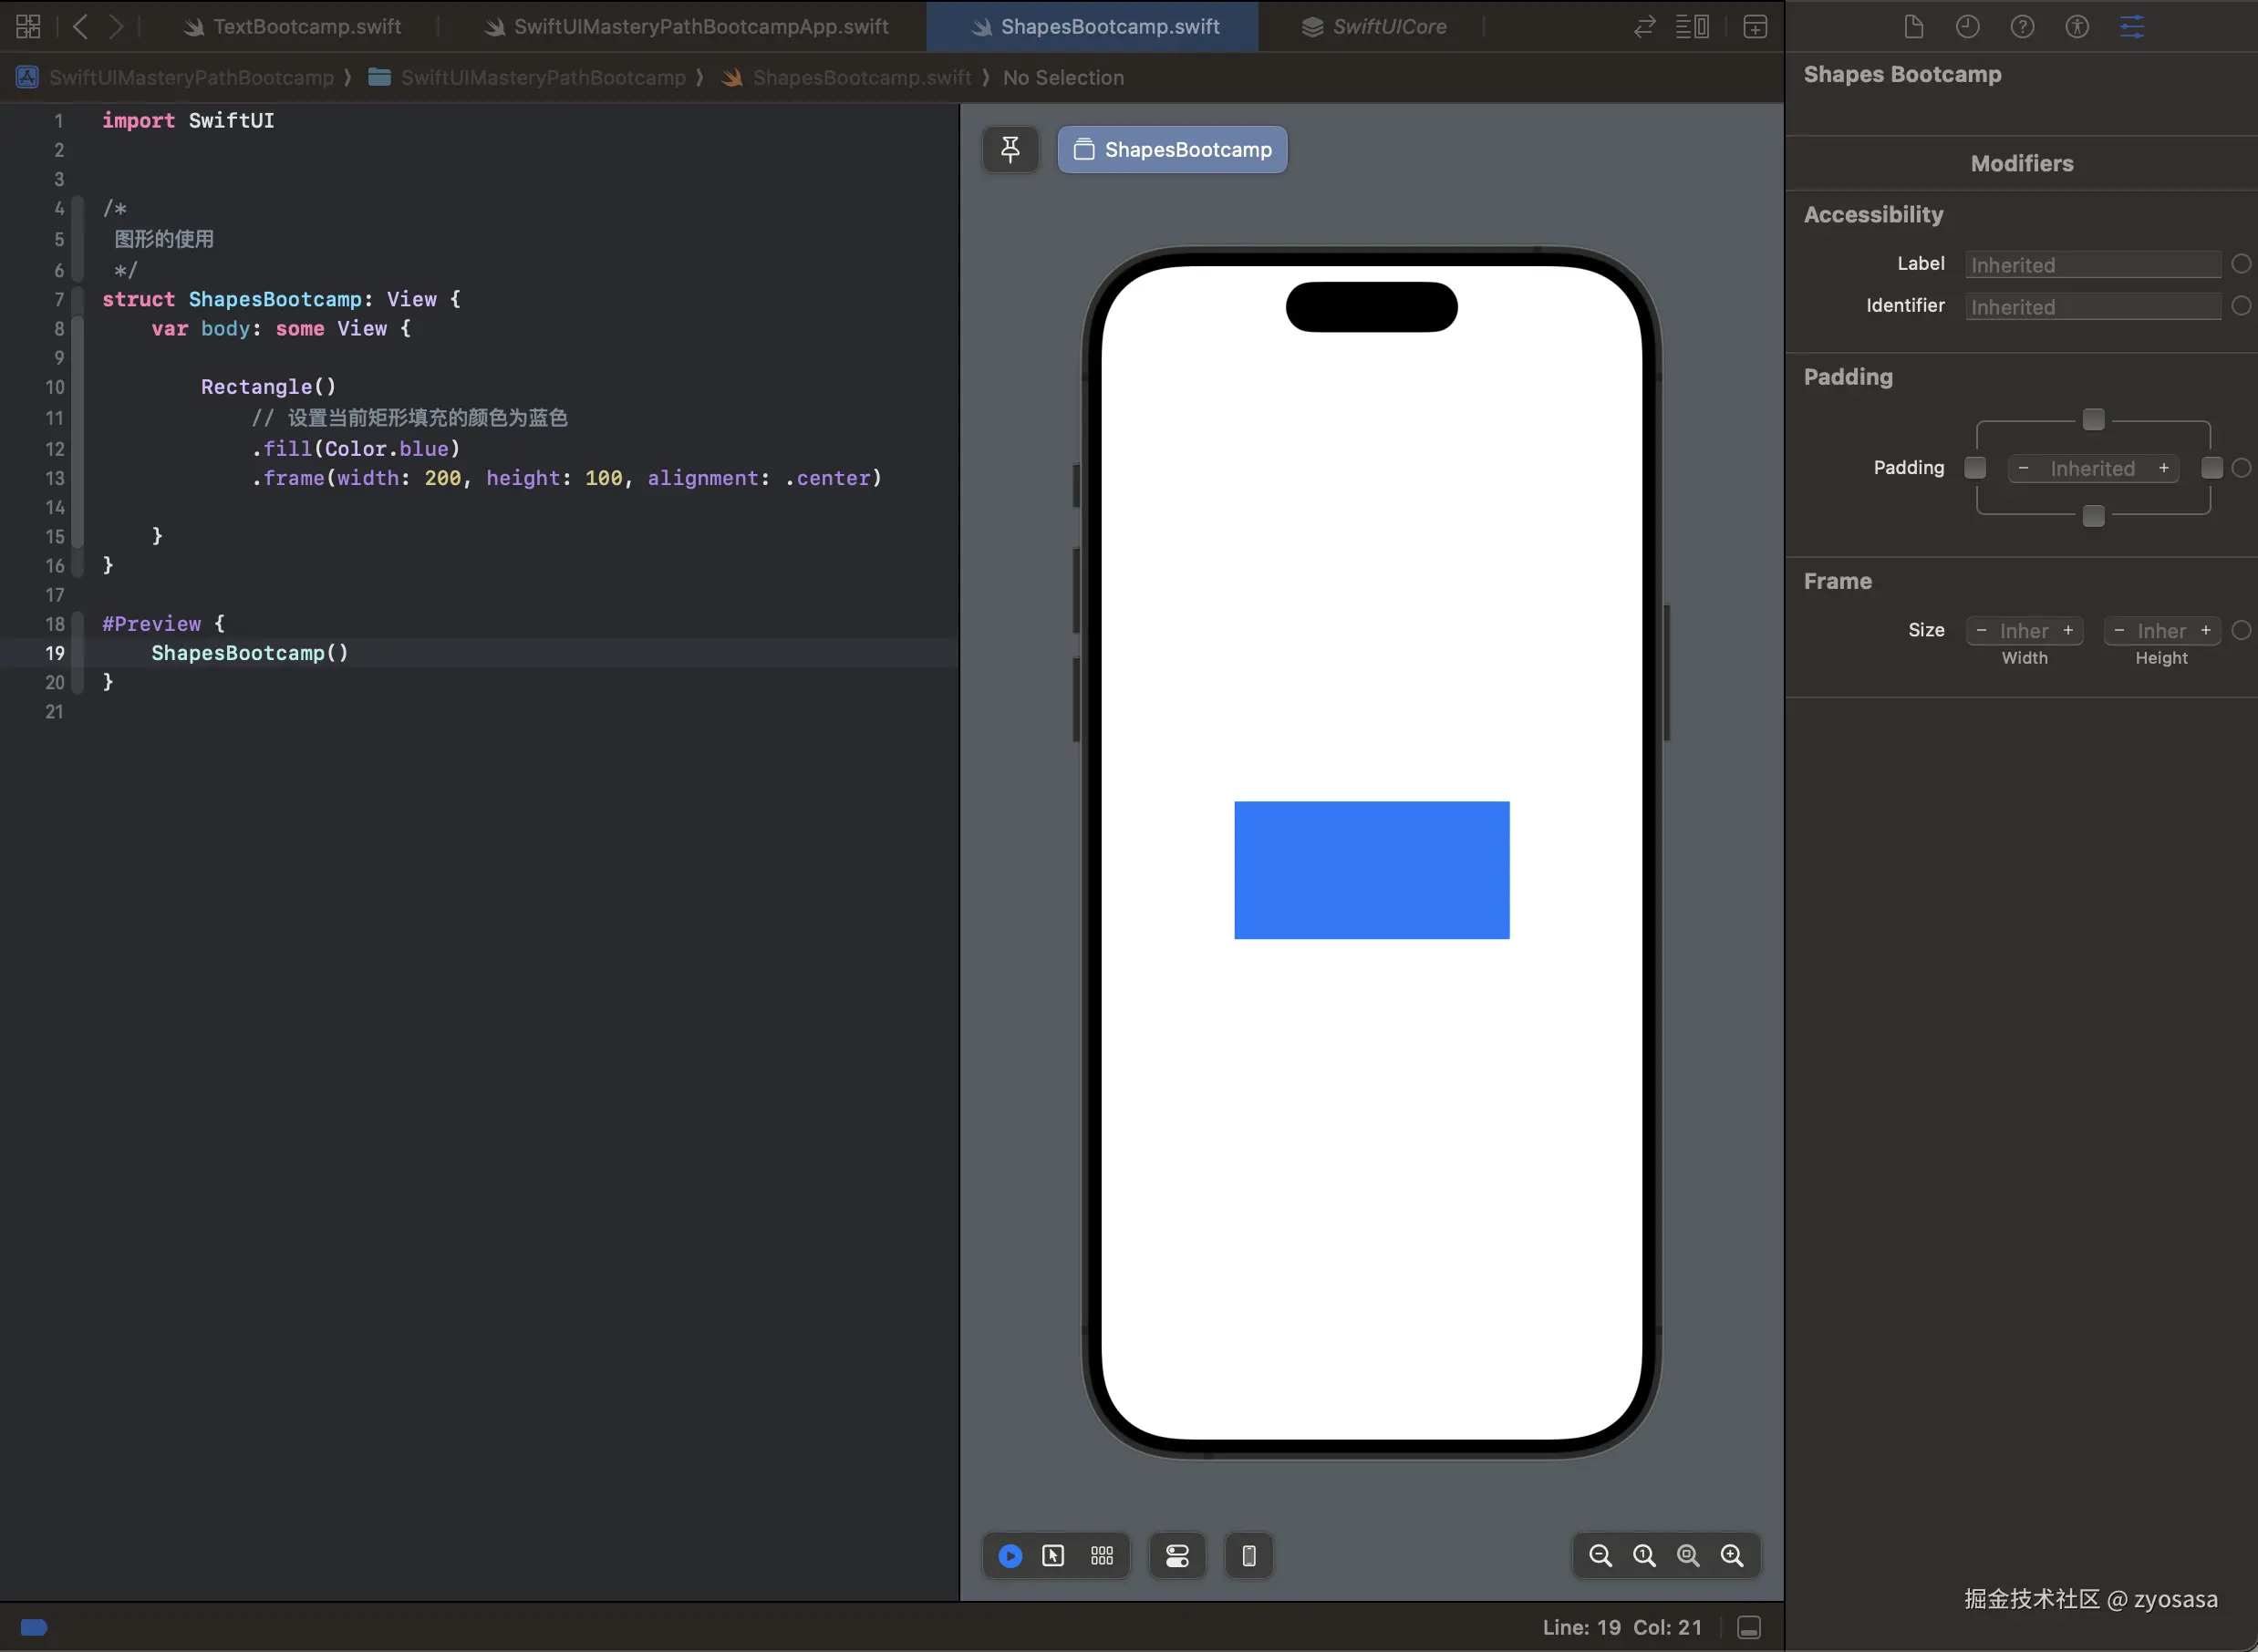This screenshot has height=1652, width=2258.
Task: Open the related items grid menu
Action: tap(28, 27)
